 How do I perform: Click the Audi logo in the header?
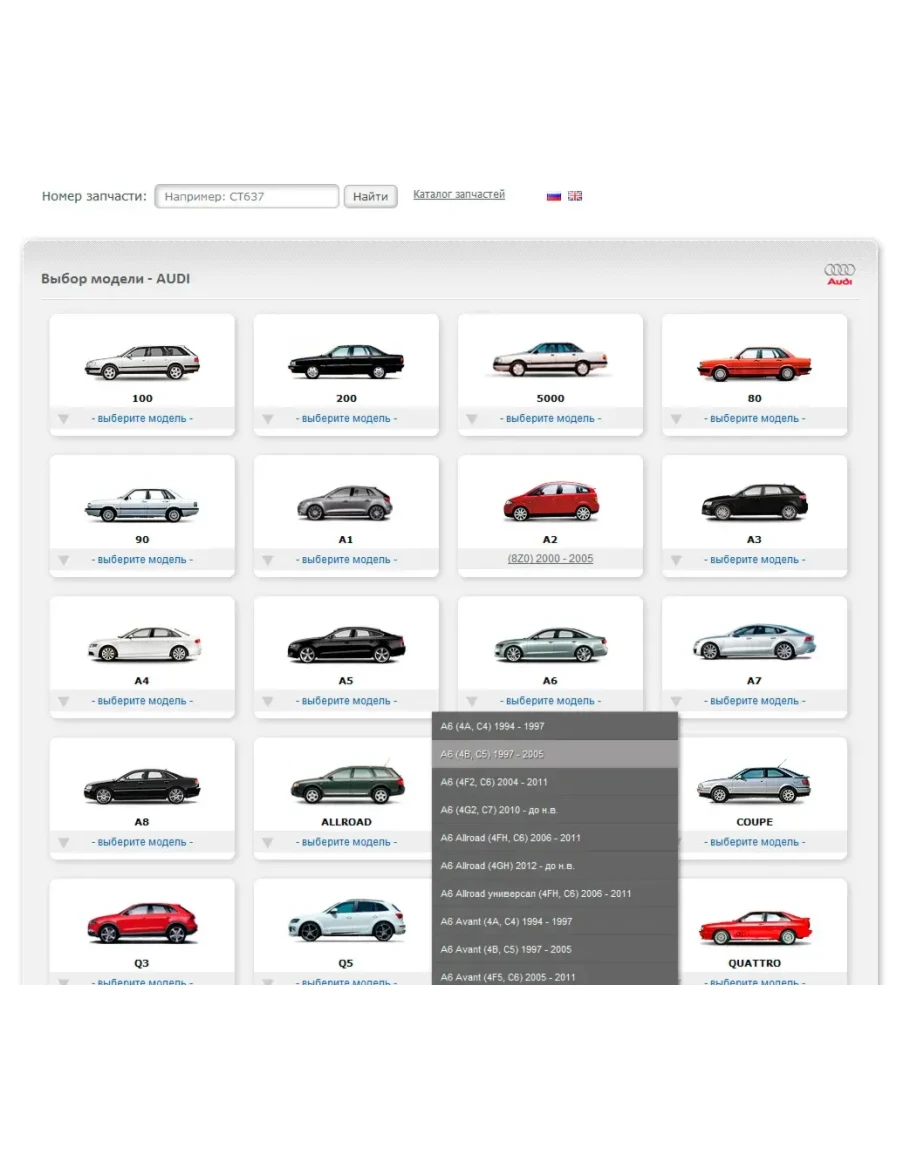click(839, 274)
